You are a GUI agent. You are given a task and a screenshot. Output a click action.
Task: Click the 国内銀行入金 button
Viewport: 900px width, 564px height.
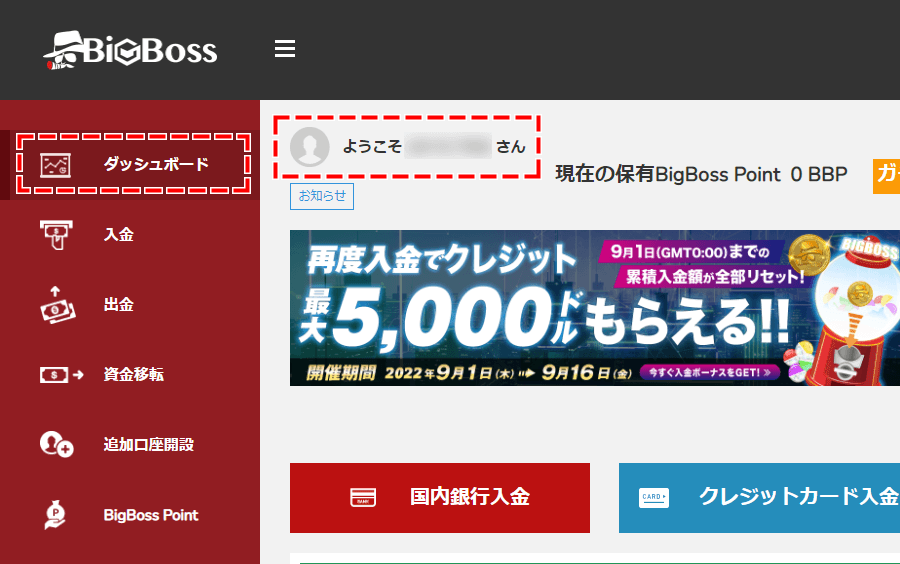[440, 498]
